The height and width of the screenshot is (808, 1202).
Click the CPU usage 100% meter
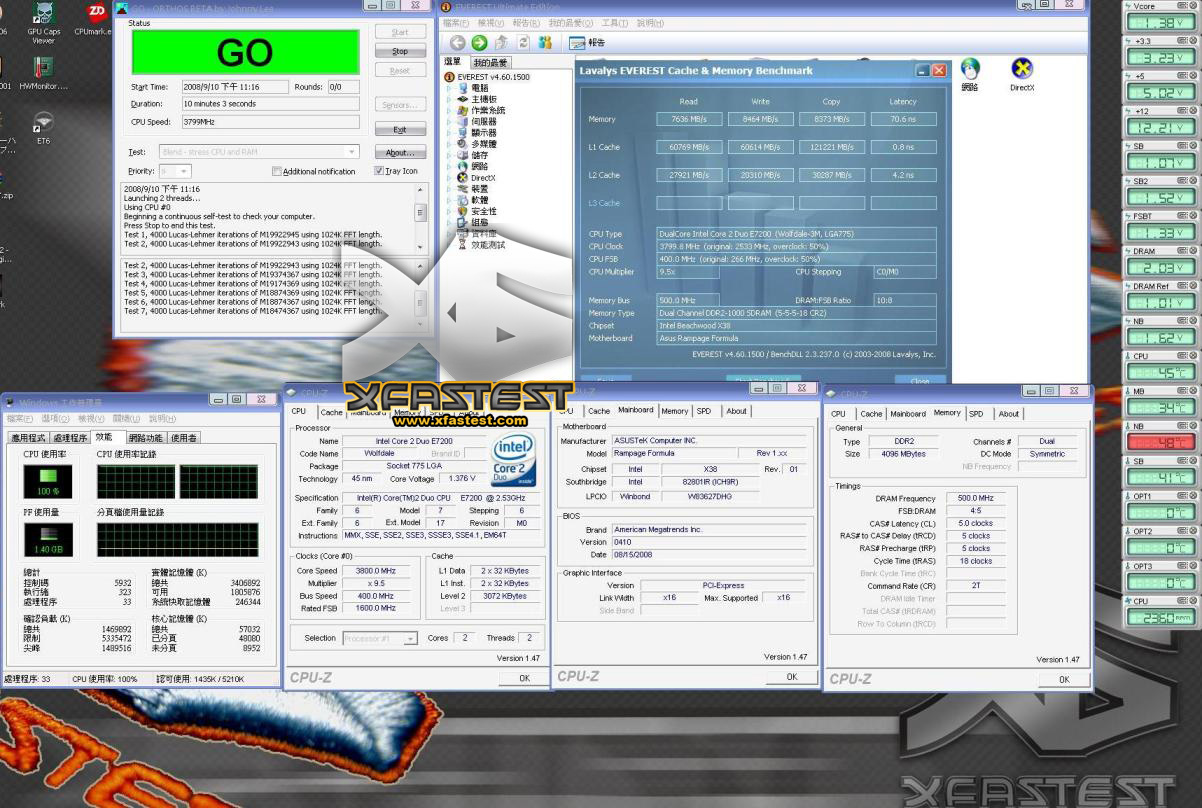click(47, 481)
